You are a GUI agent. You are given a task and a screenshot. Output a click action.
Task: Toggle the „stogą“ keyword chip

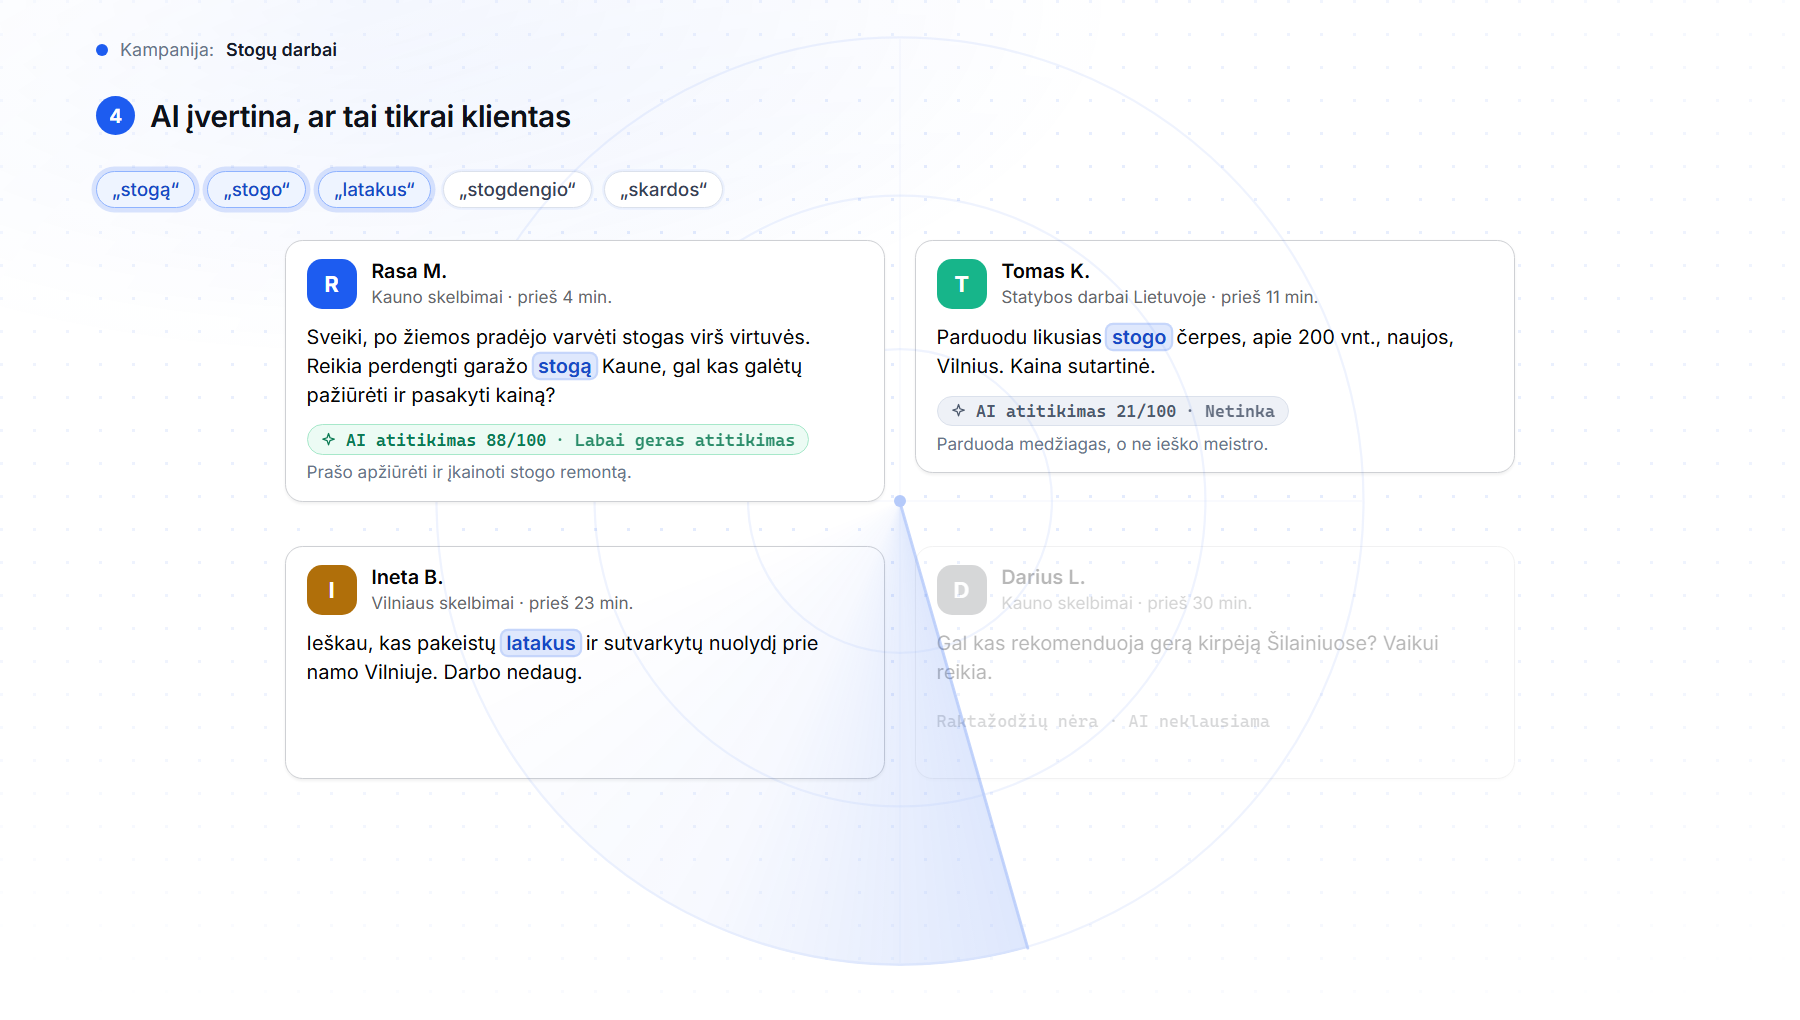[x=146, y=190]
